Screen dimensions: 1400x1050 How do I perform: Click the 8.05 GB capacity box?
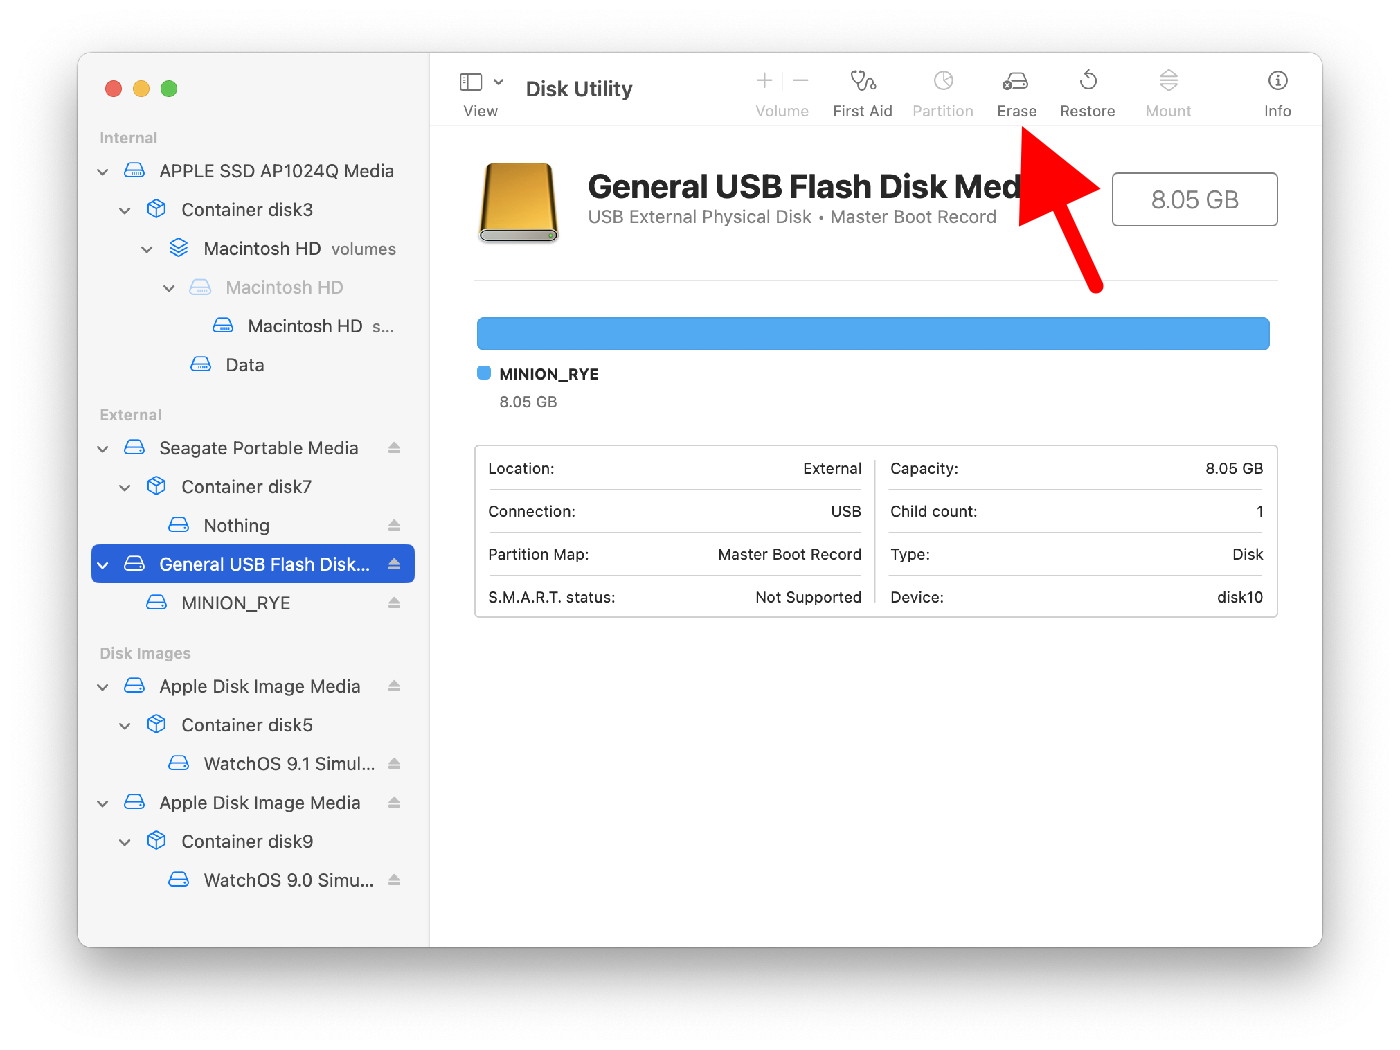[x=1195, y=199]
